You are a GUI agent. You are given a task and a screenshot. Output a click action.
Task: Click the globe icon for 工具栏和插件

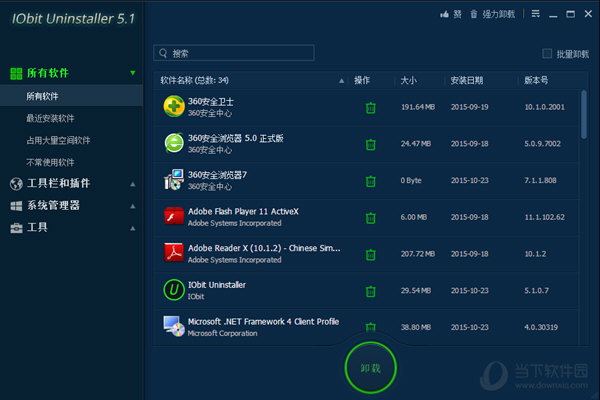(x=16, y=184)
